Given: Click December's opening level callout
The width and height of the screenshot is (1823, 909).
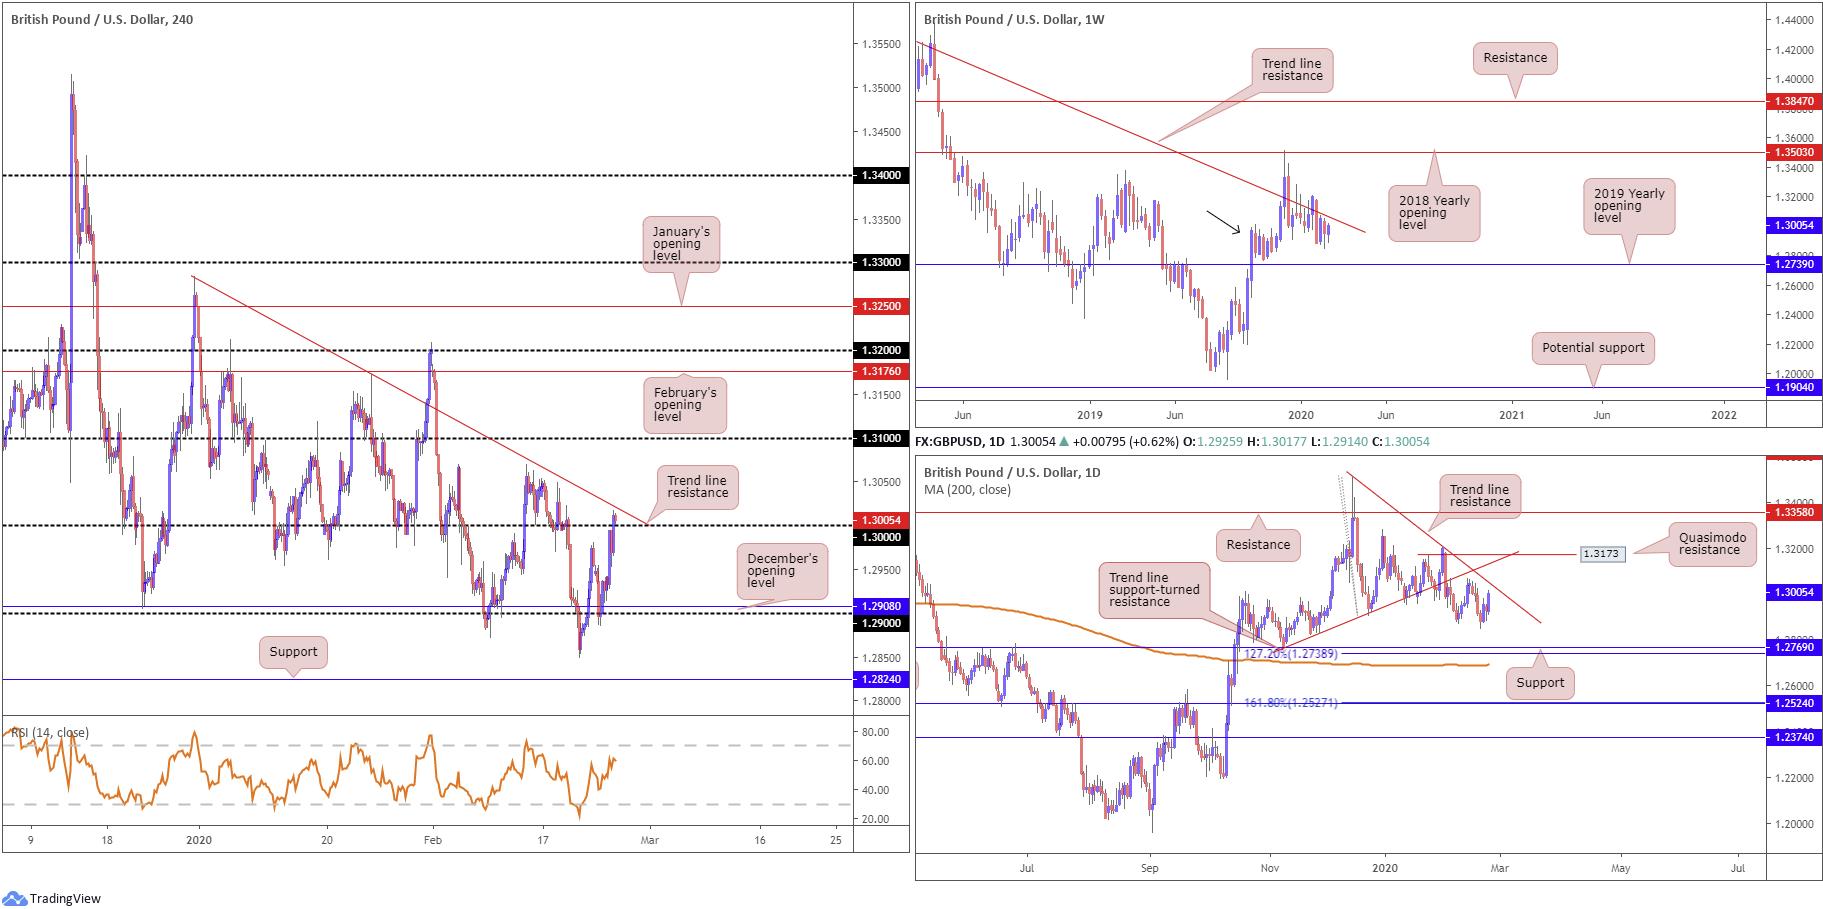Looking at the screenshot, I should [x=782, y=570].
